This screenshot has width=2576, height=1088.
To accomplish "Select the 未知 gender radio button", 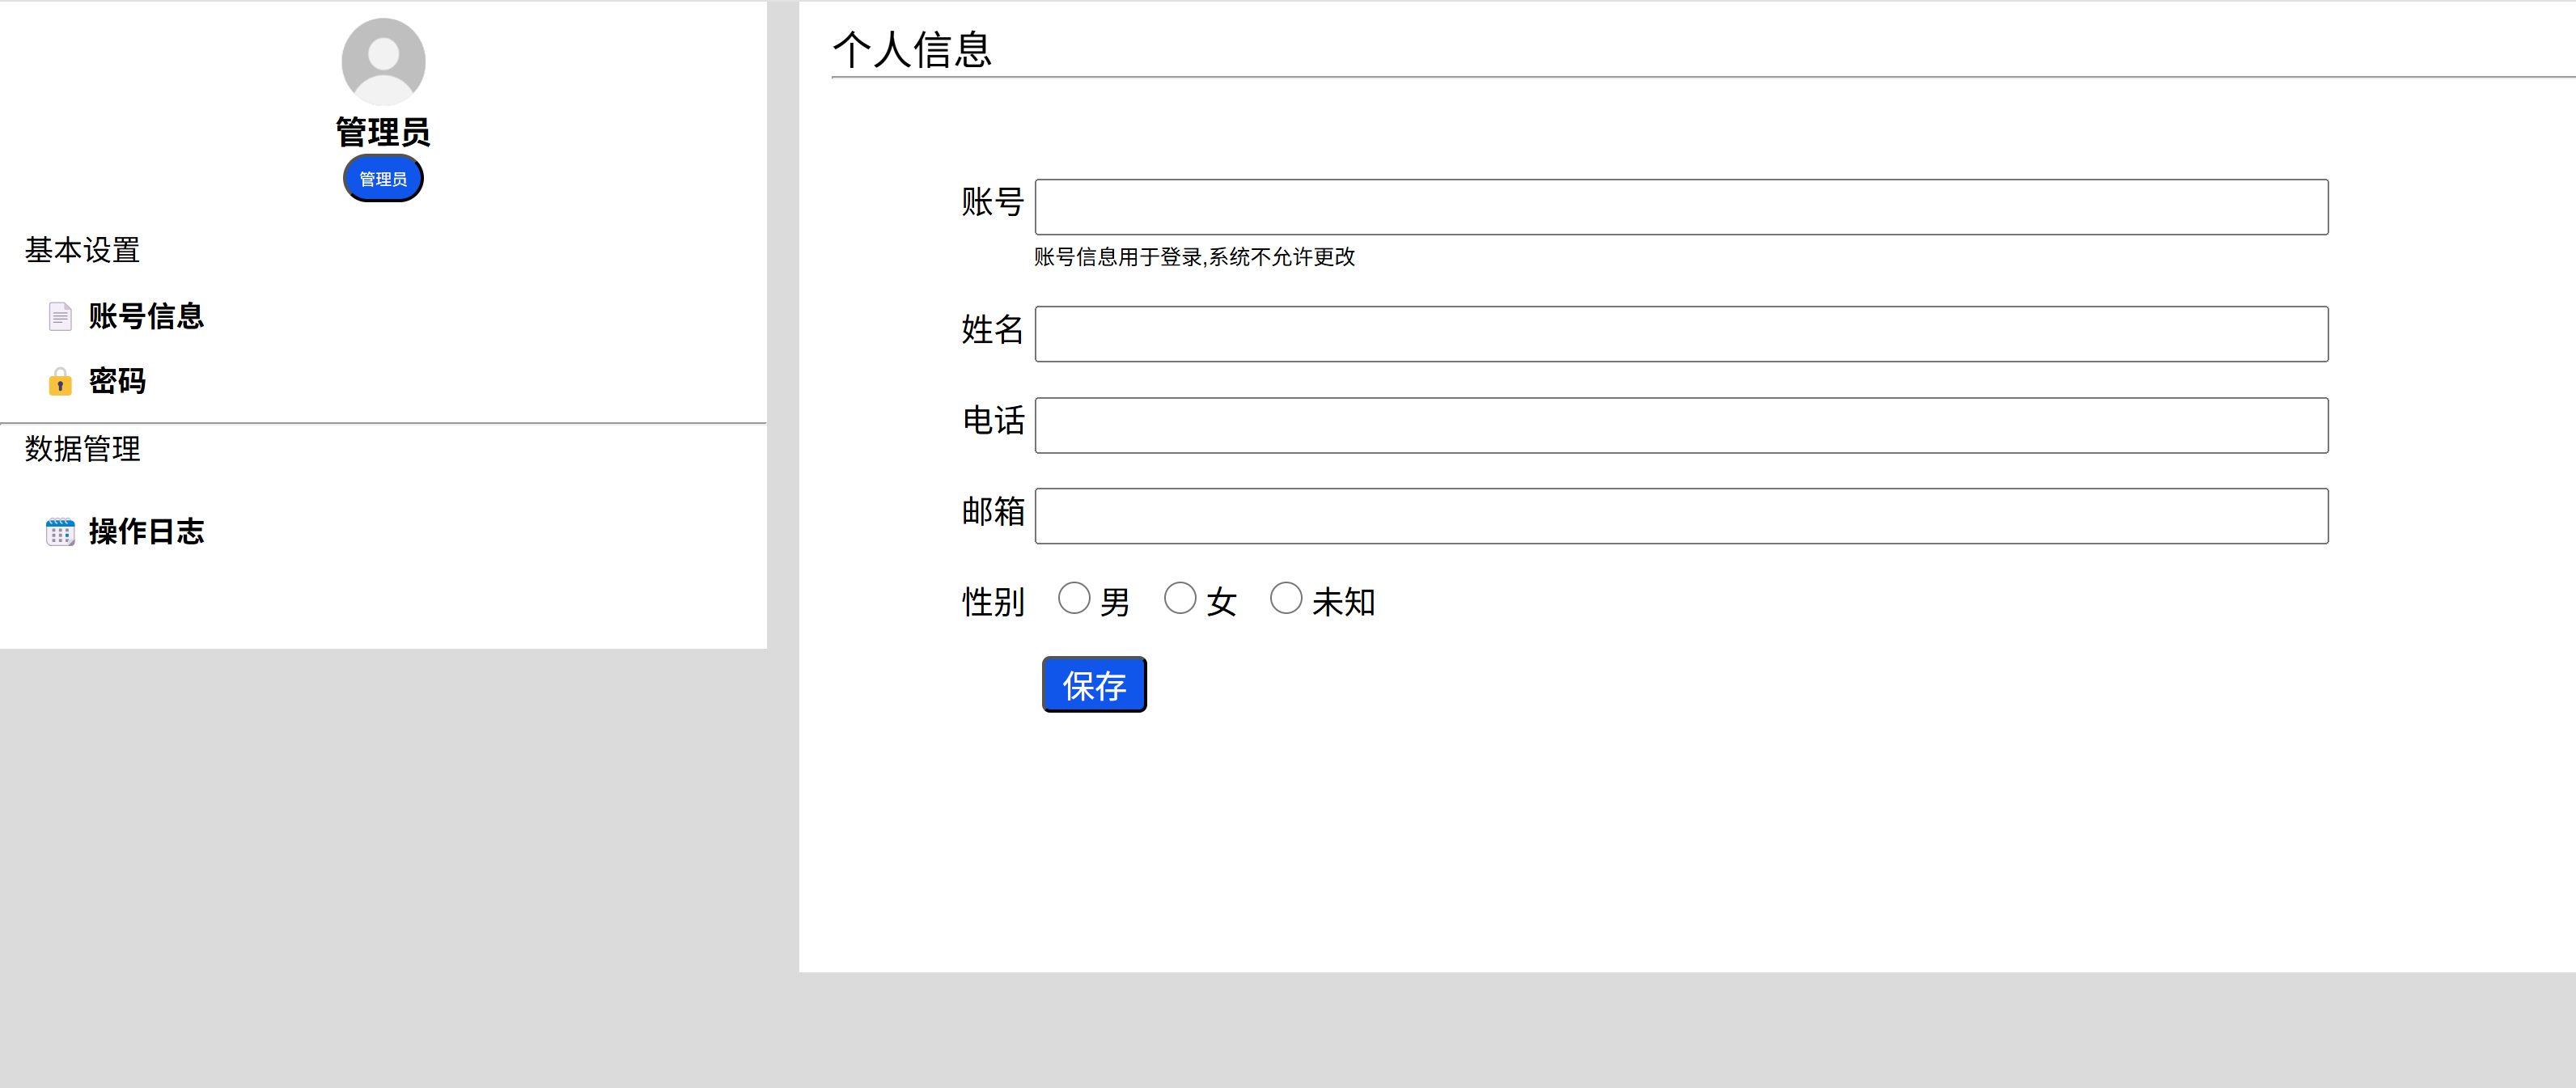I will pyautogui.click(x=1286, y=599).
